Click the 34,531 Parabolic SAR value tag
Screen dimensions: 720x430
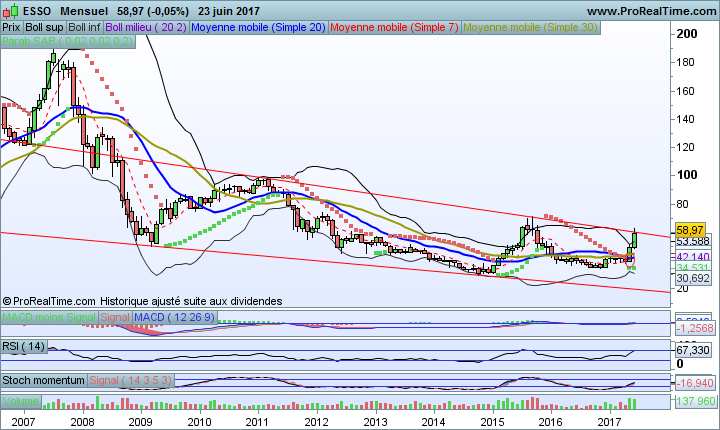(x=693, y=267)
